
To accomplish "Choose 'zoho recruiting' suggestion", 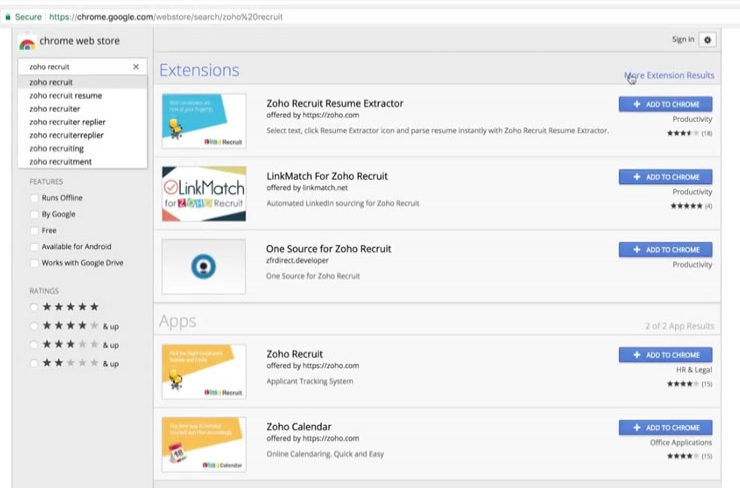I will point(83,148).
